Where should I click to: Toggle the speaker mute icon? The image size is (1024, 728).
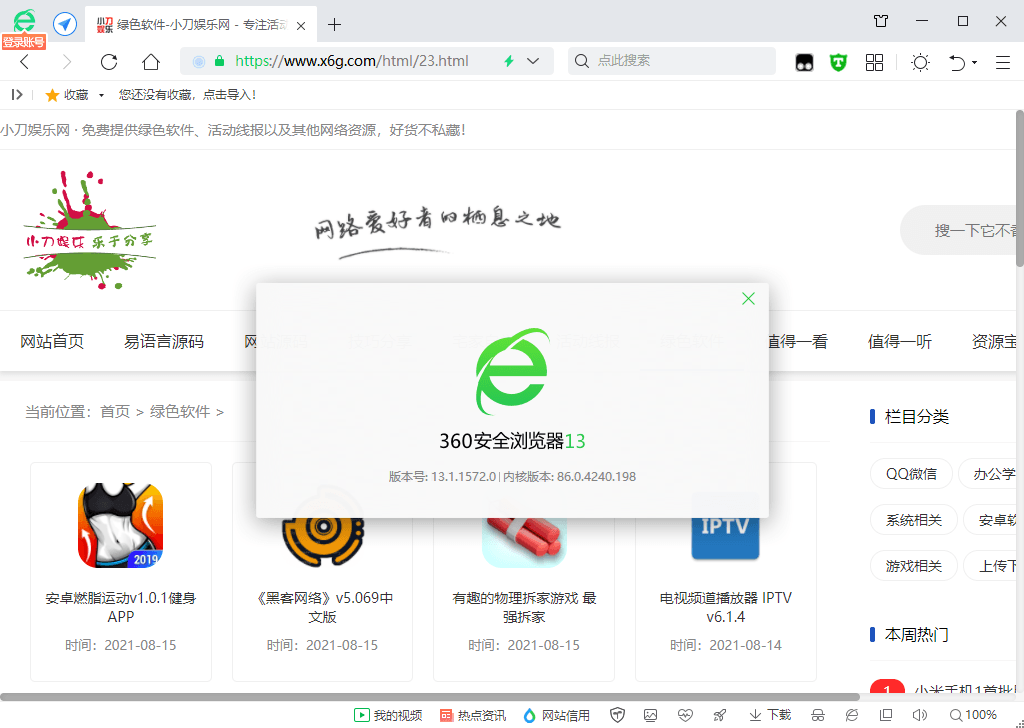point(920,716)
